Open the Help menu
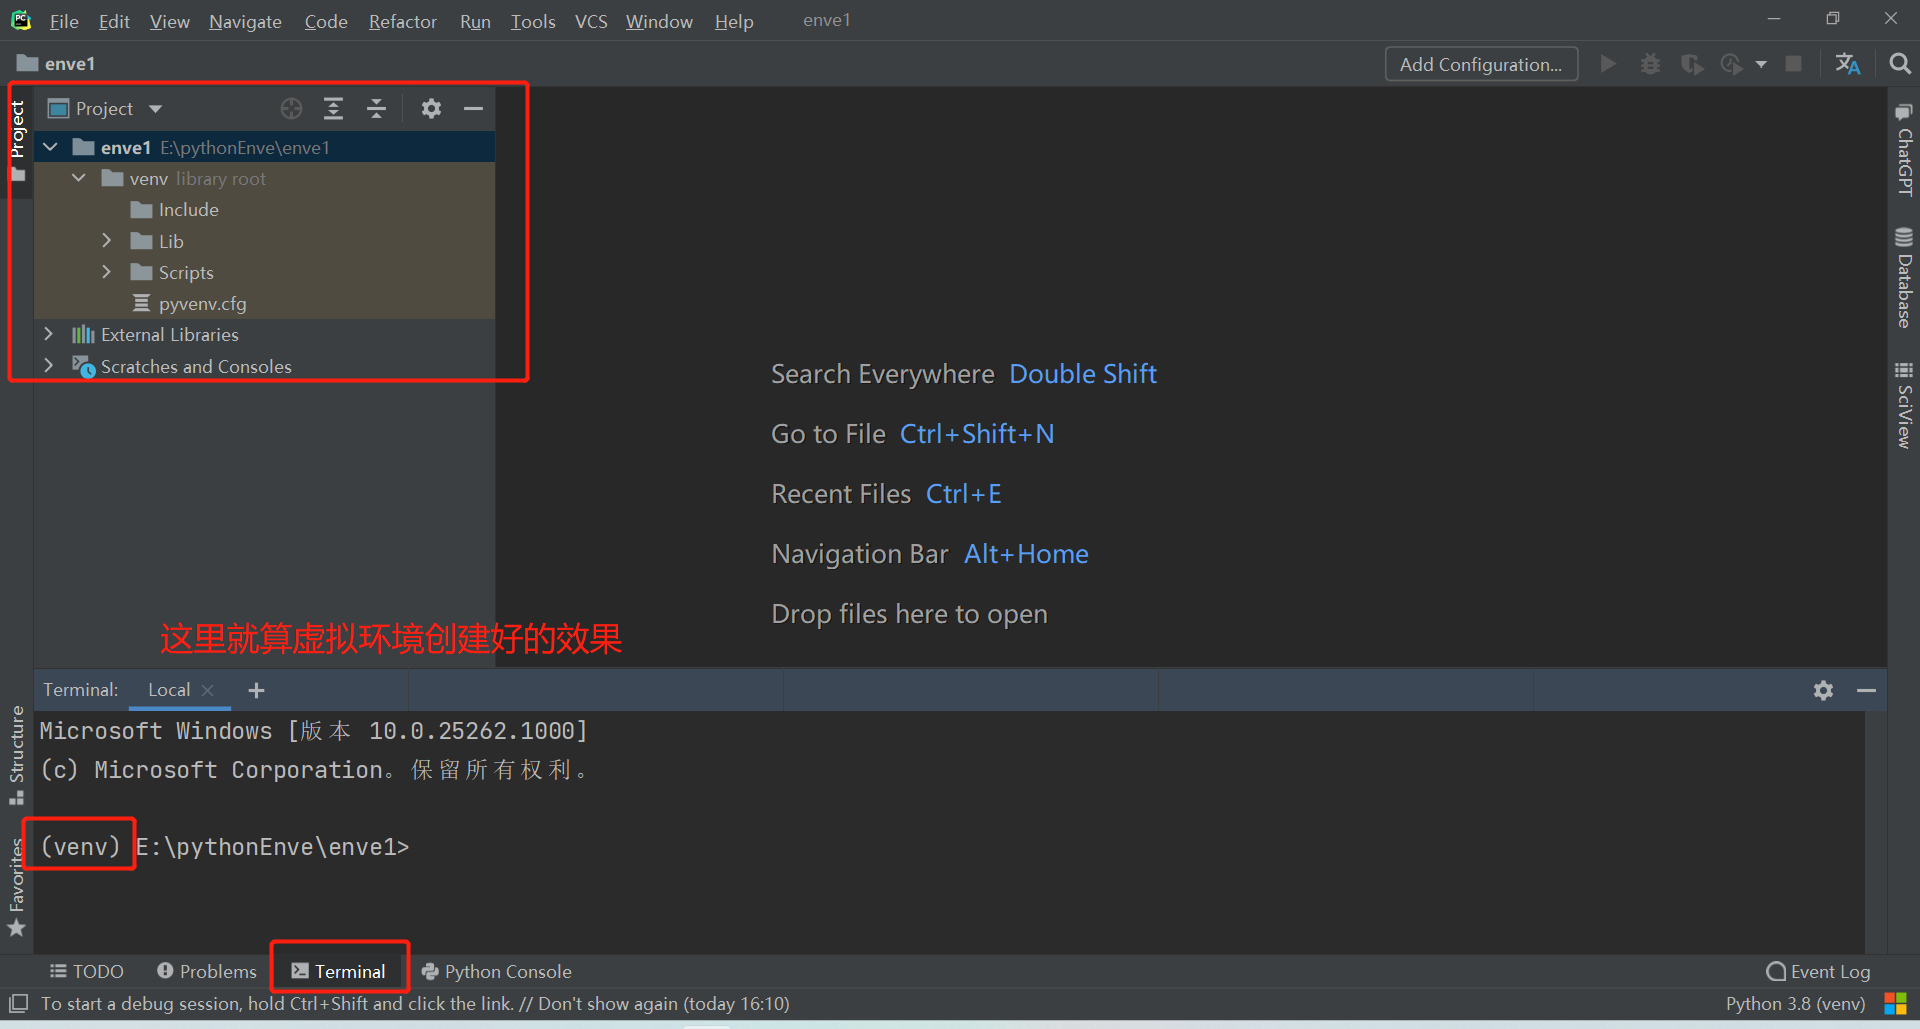 coord(734,21)
